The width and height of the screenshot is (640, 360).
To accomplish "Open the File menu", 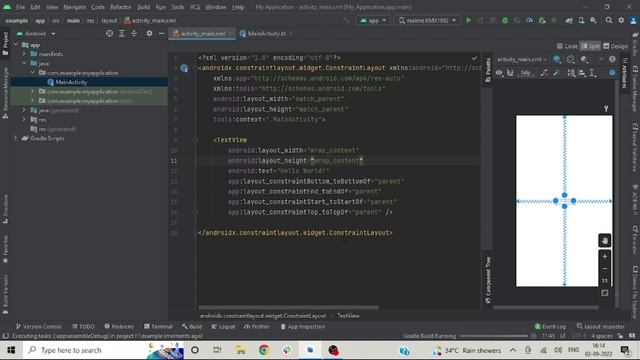I will click(20, 7).
